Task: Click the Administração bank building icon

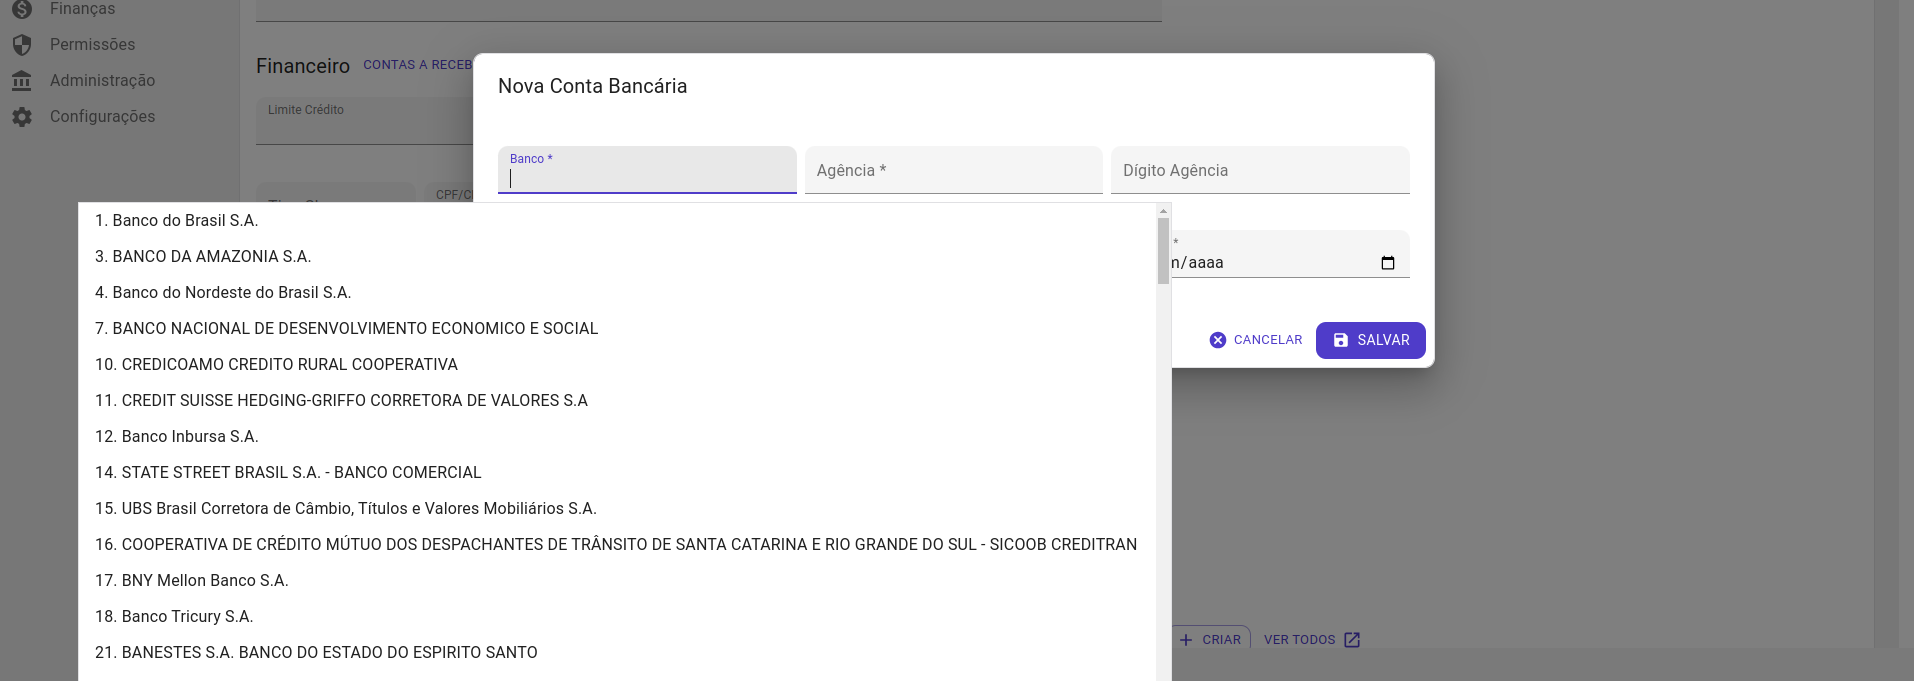Action: [x=22, y=81]
